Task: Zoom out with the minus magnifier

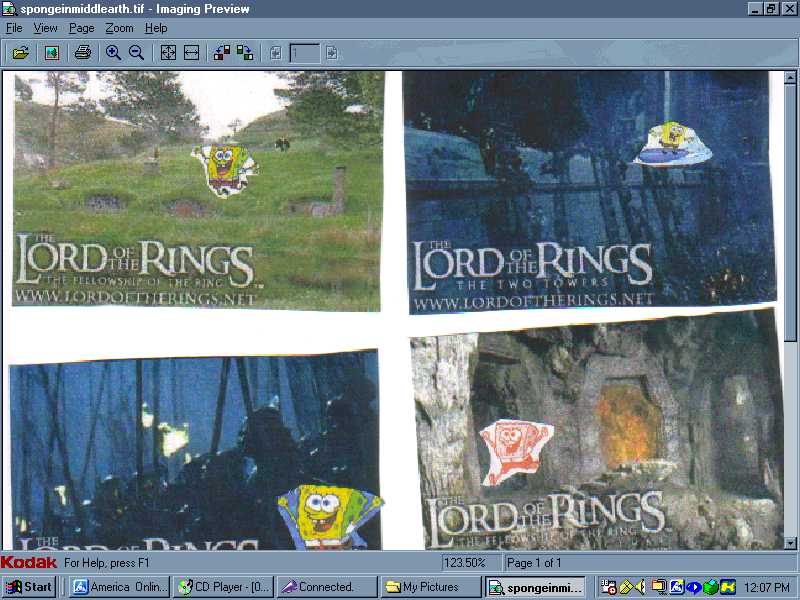Action: 136,53
